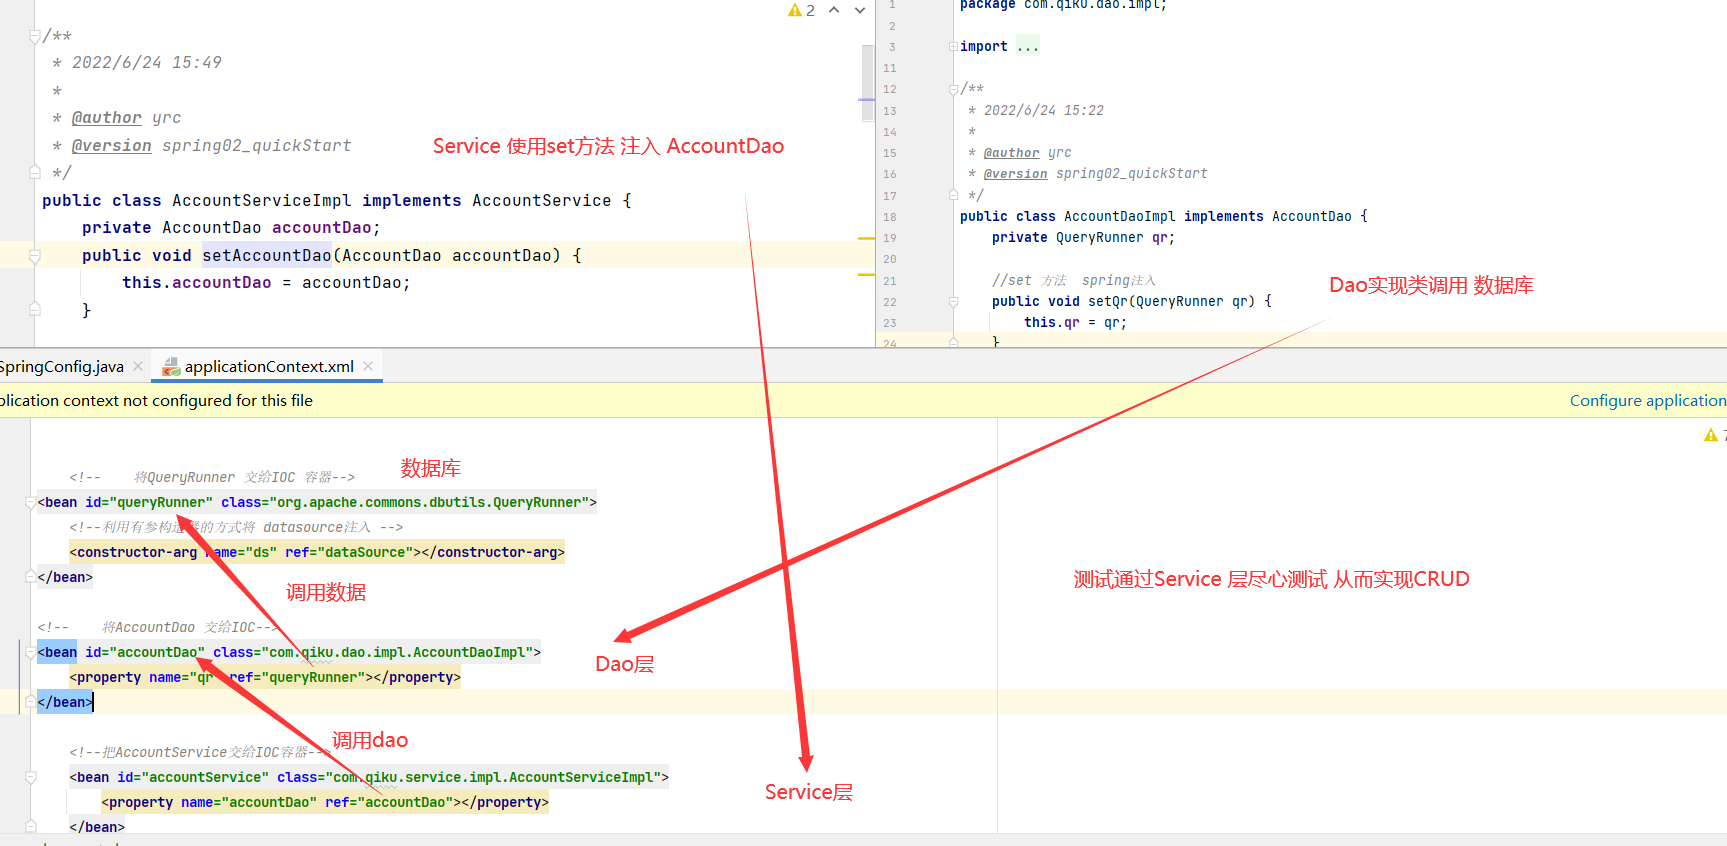Click the context not configured banner message

156,400
